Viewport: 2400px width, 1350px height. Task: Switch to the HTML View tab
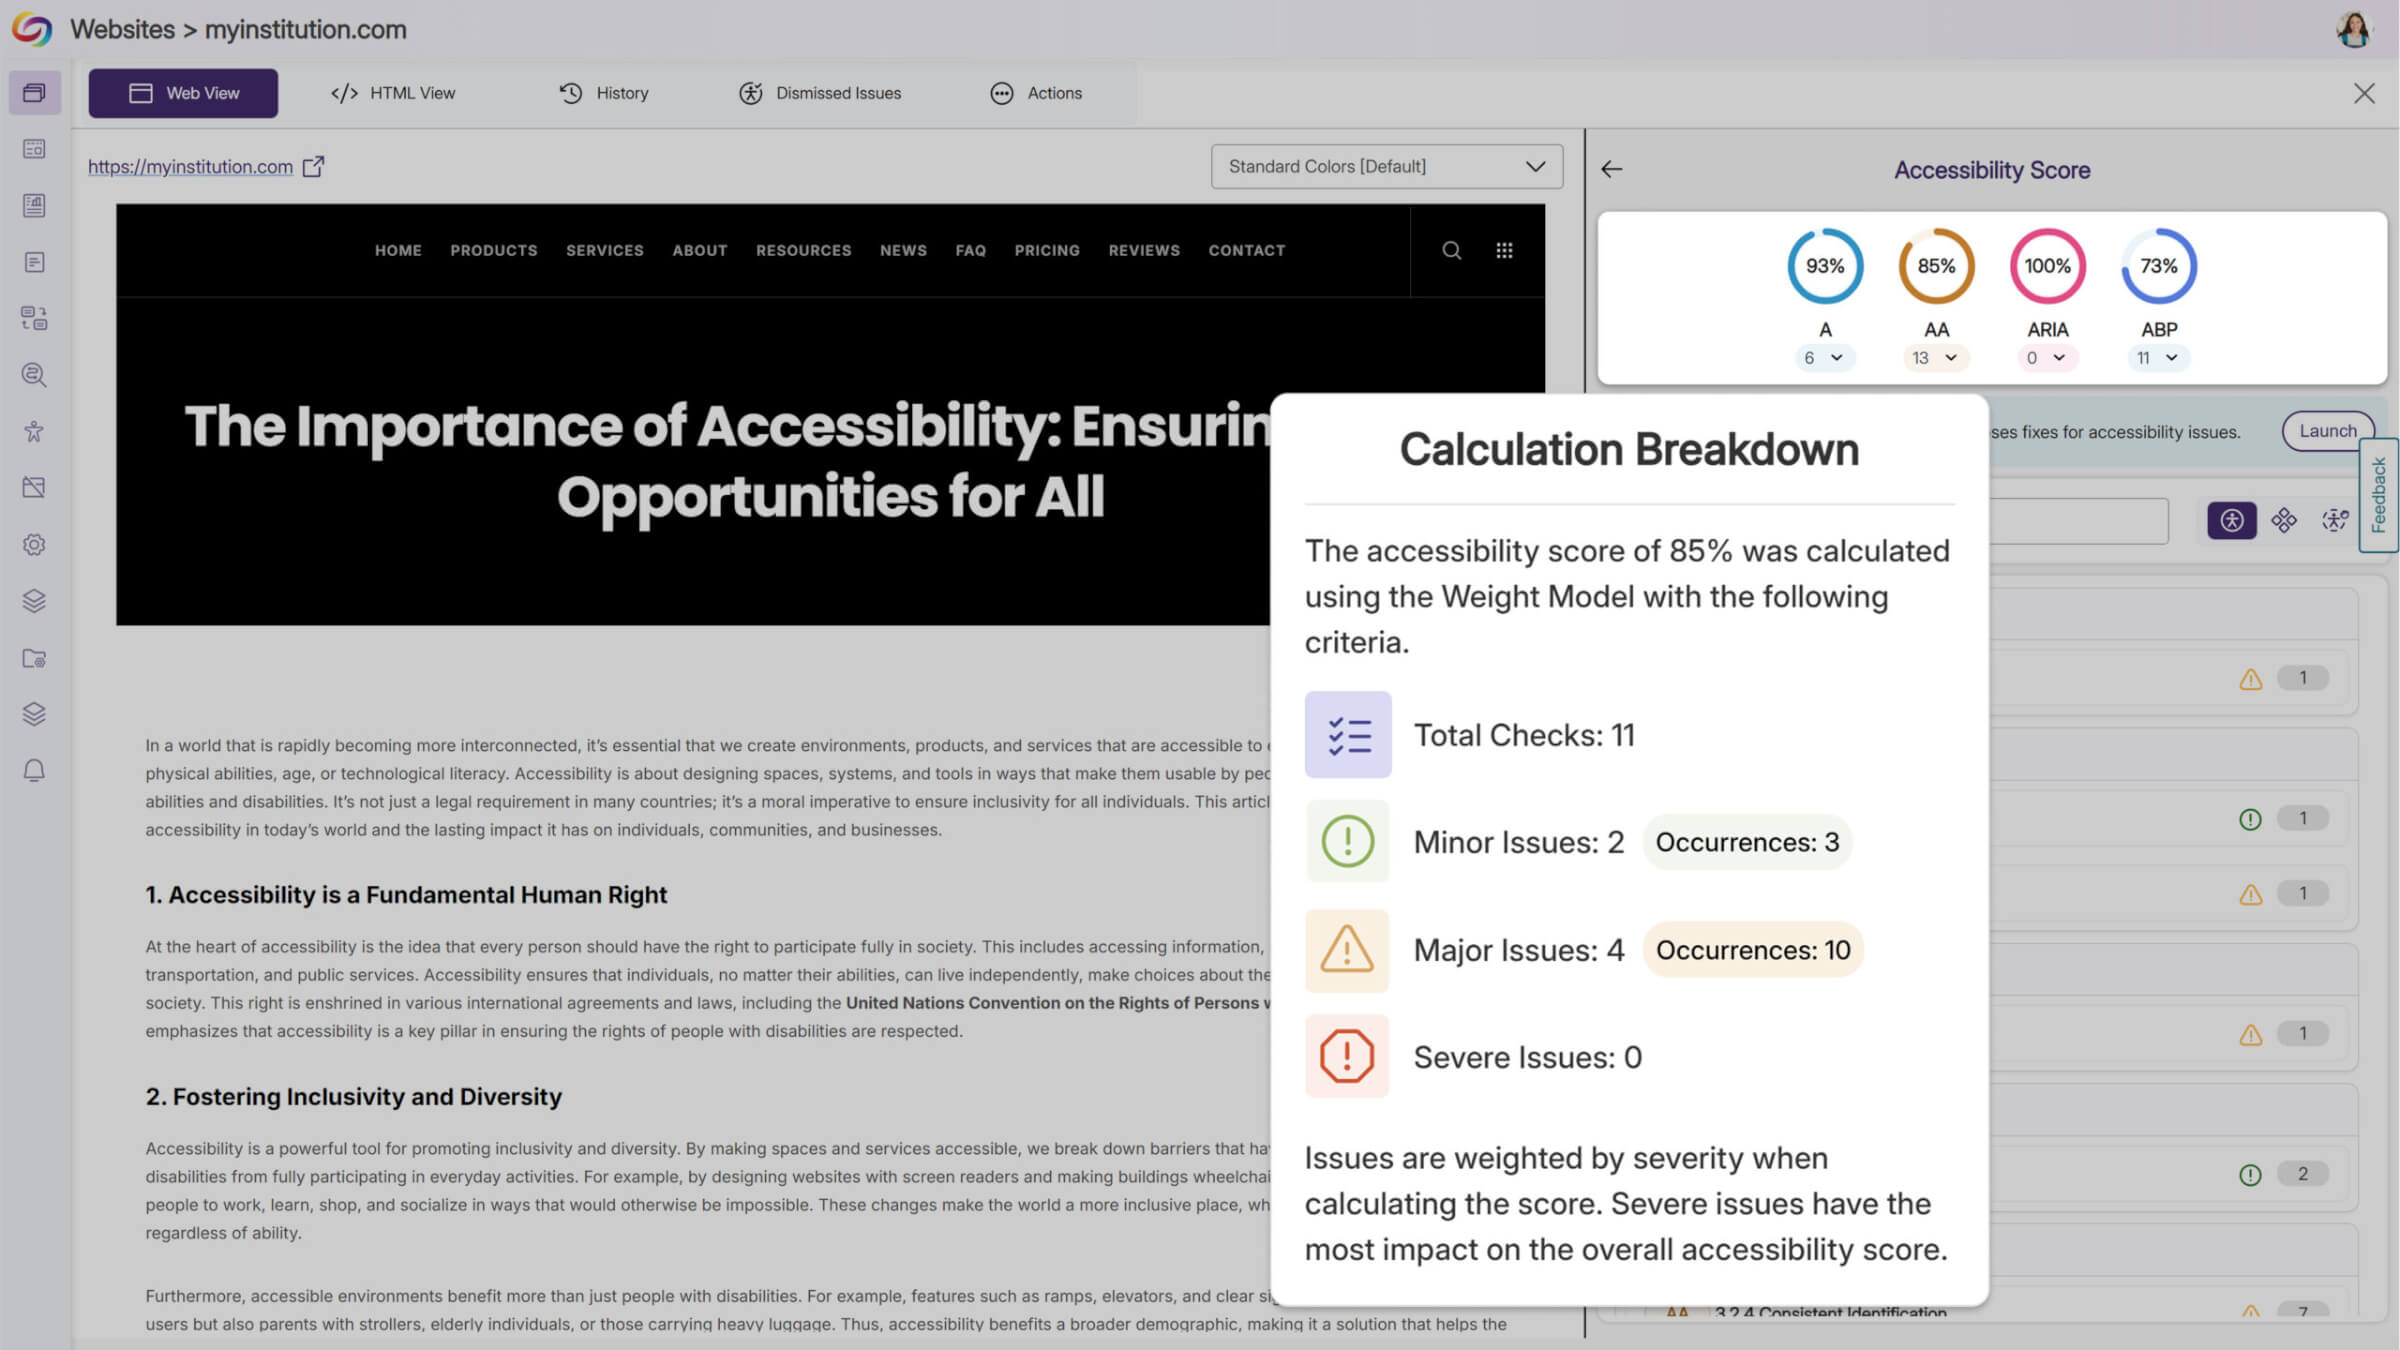(393, 93)
